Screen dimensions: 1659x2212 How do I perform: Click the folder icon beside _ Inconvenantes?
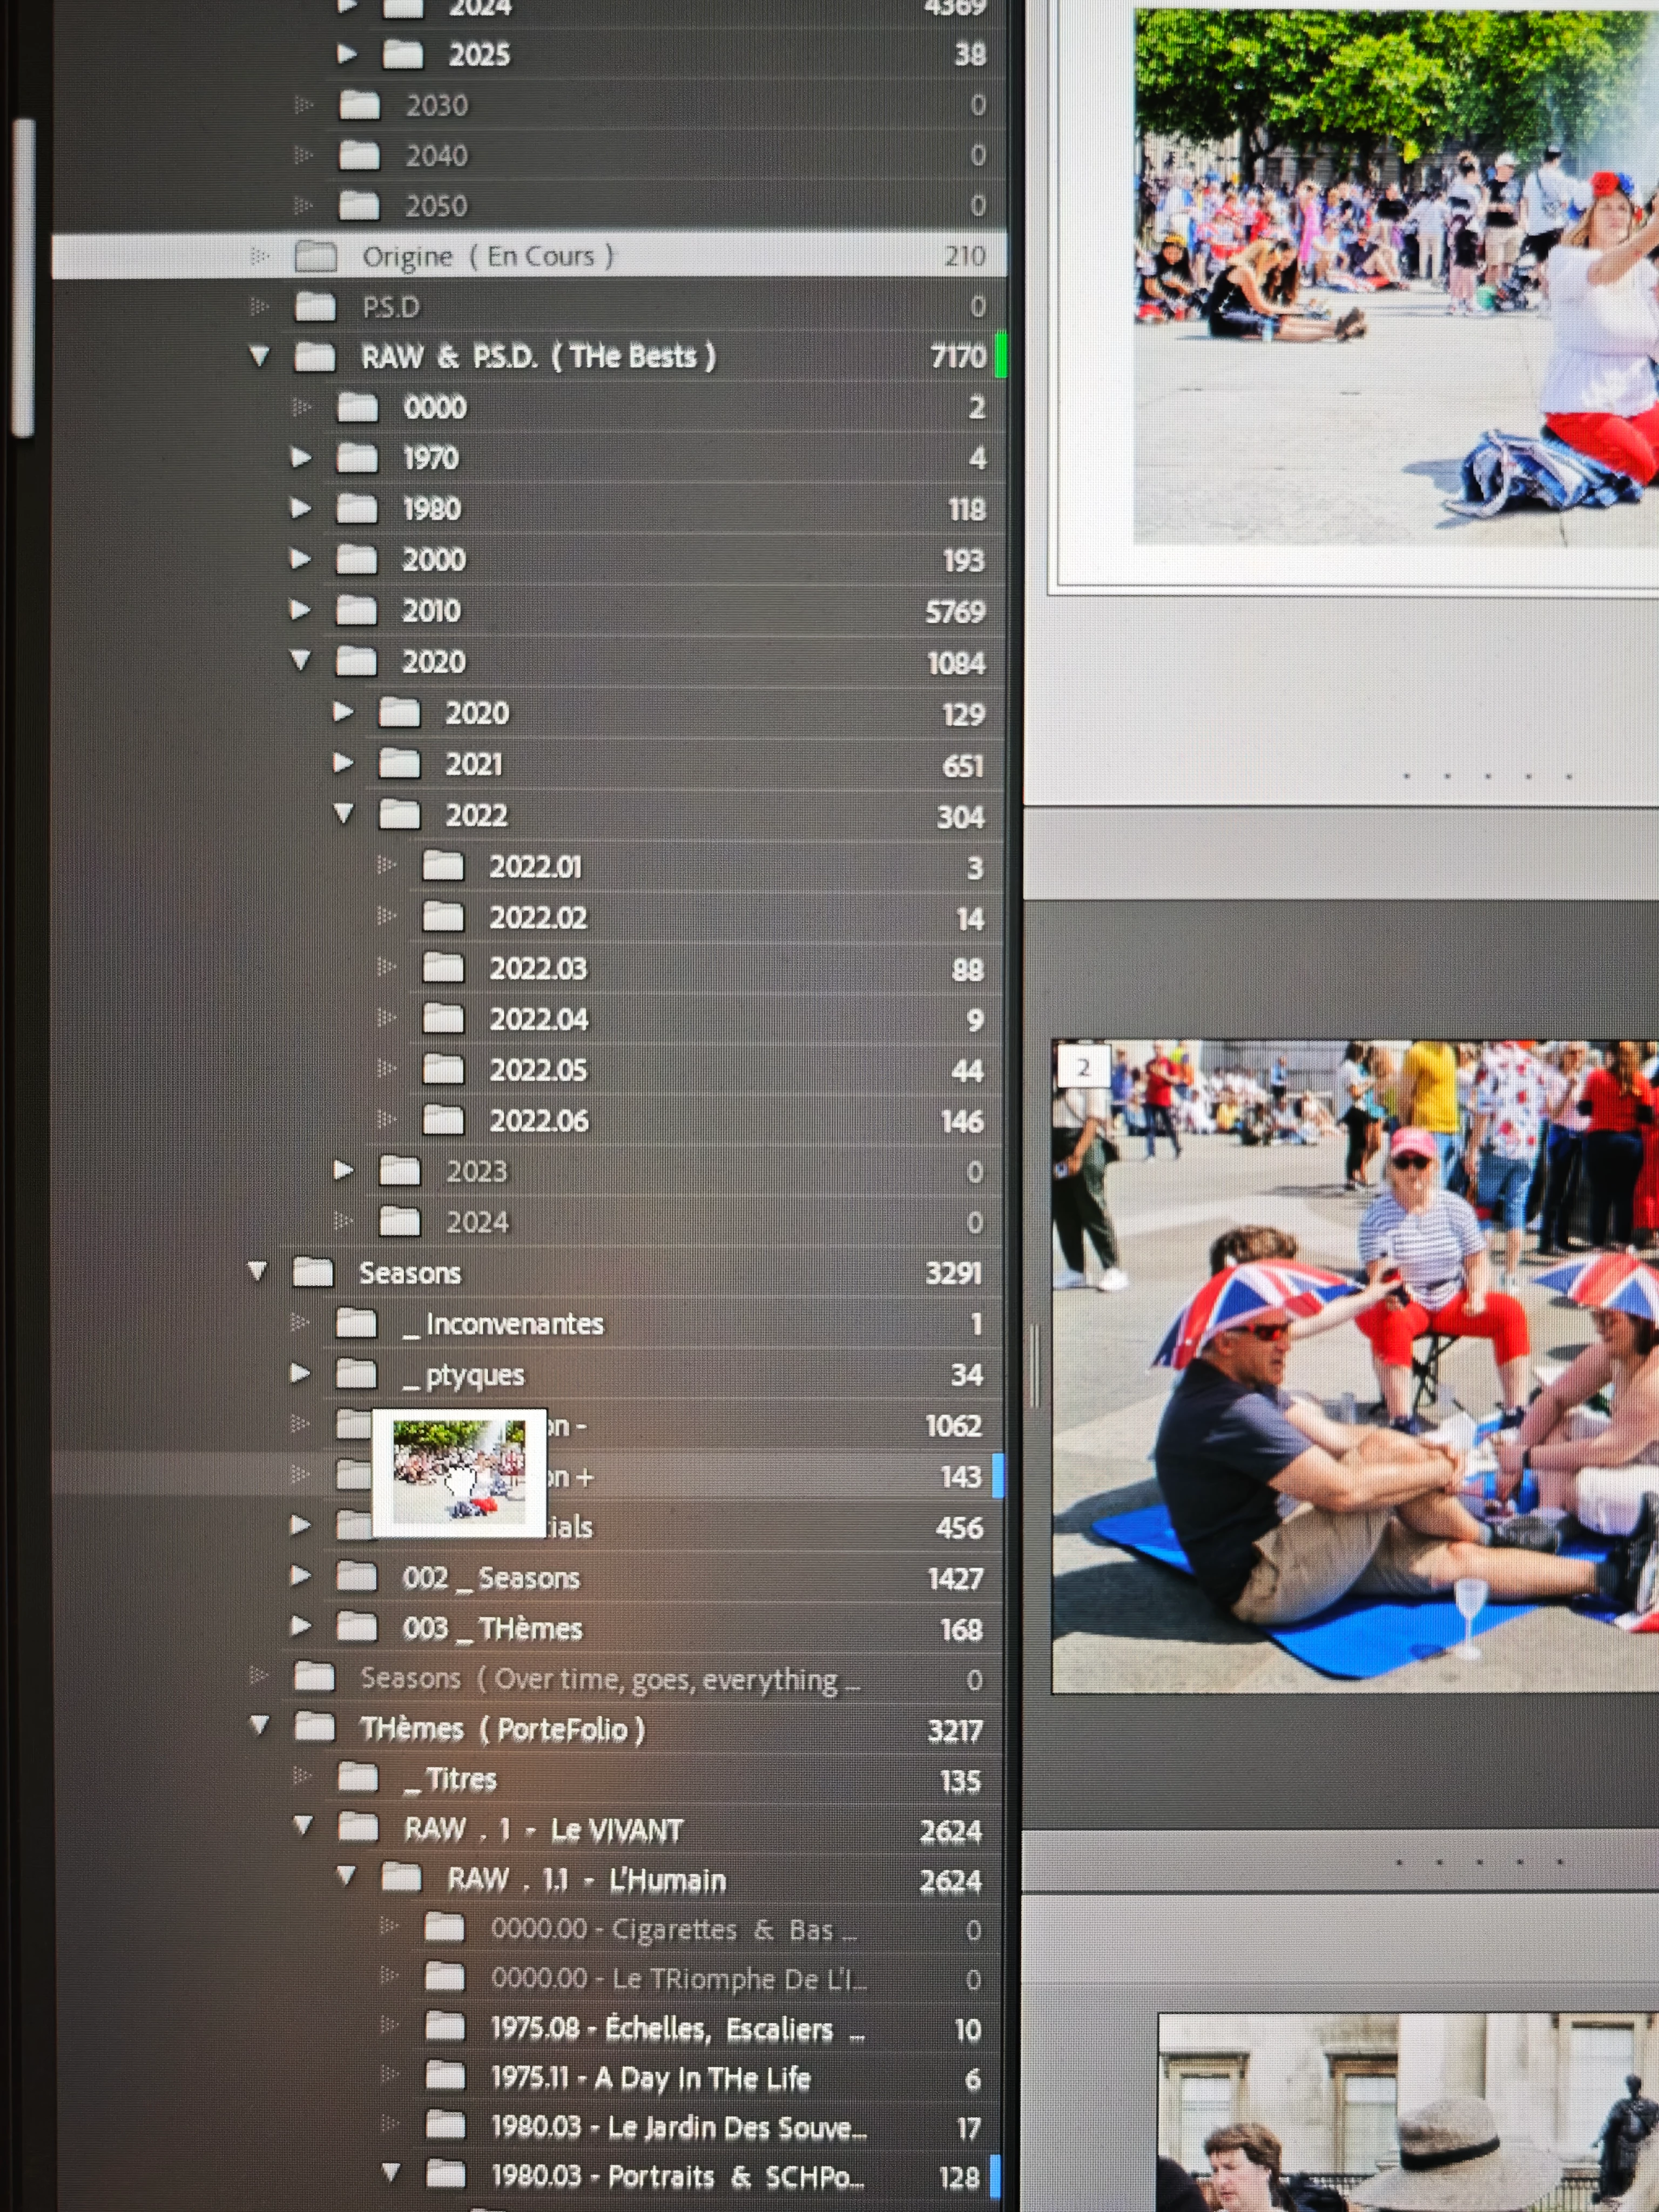pos(356,1323)
